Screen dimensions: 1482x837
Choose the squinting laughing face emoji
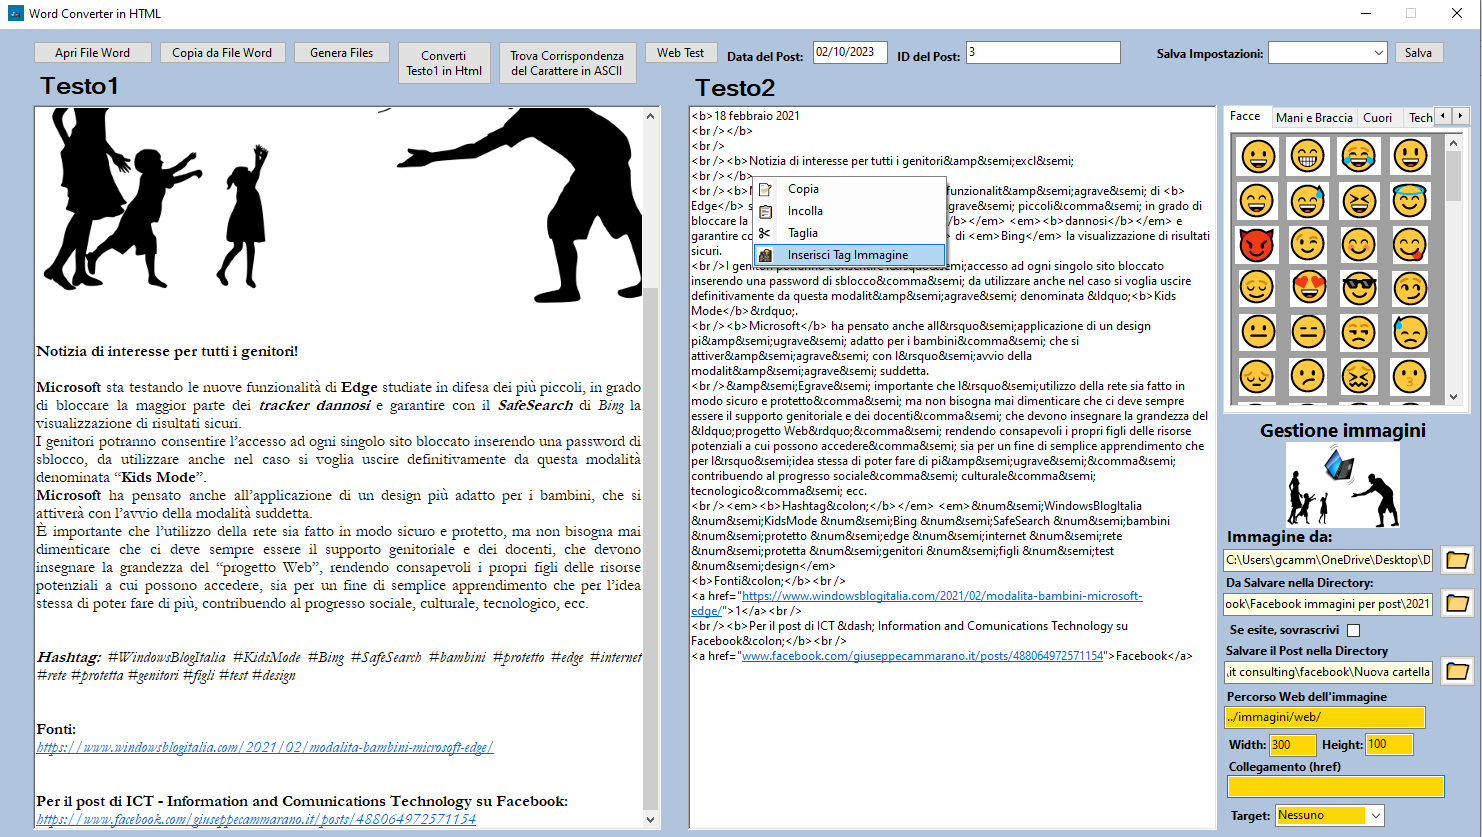point(1358,200)
